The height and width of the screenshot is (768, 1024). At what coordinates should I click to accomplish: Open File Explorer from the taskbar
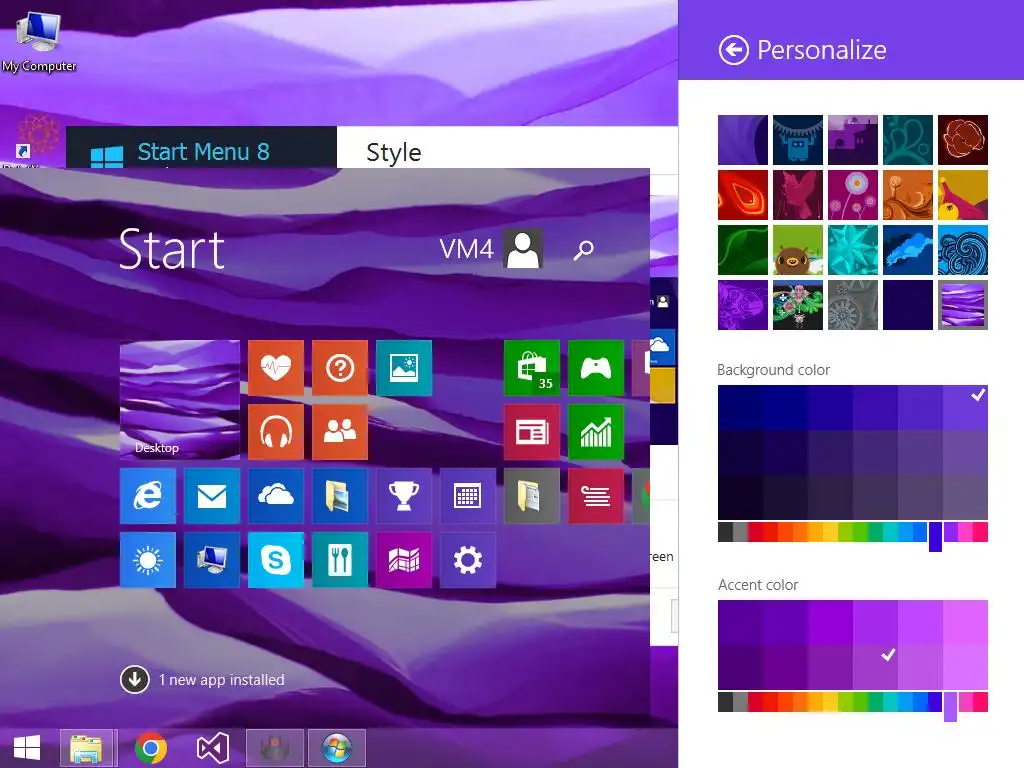86,748
